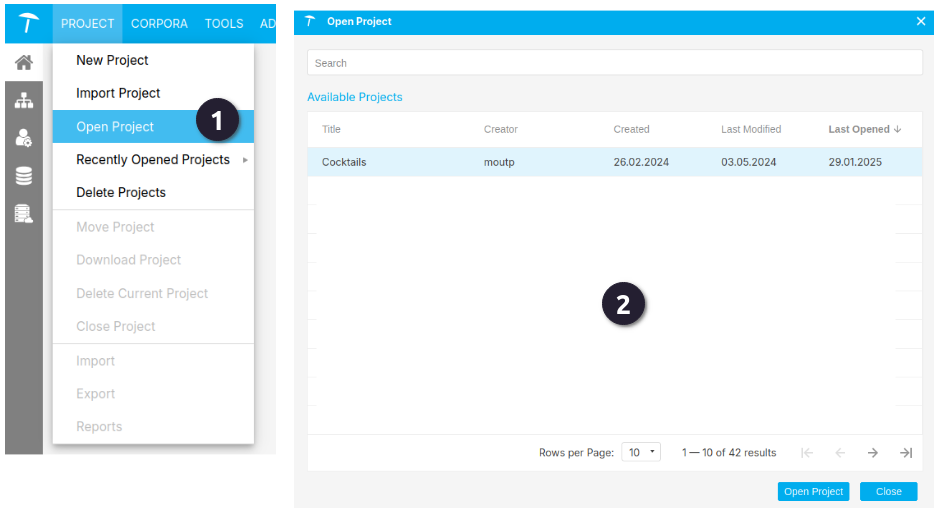Select the Cocktails project row
945x515 pixels.
tap(615, 162)
